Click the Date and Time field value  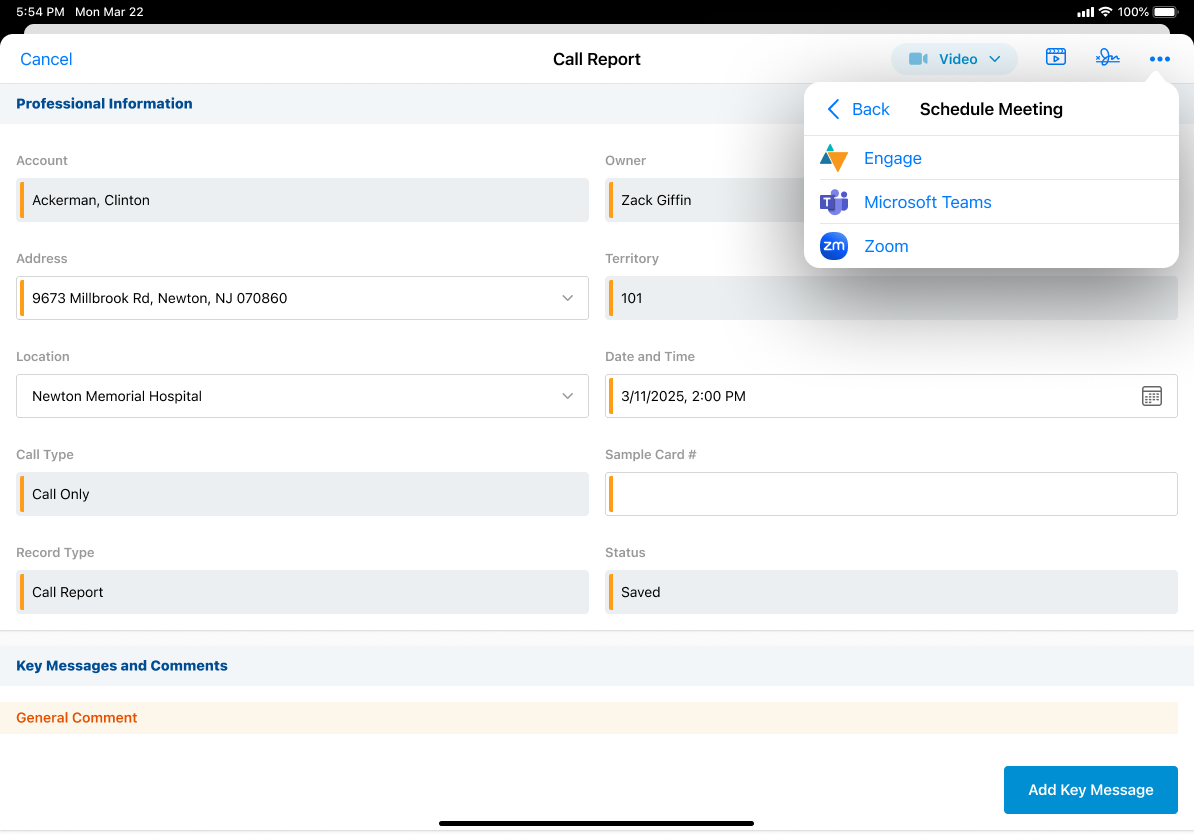[684, 396]
